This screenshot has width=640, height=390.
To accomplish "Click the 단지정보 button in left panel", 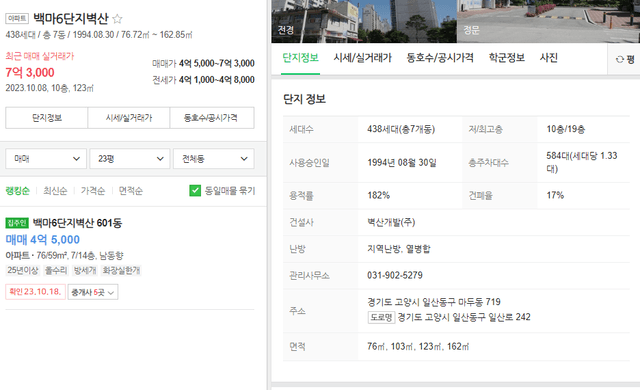I will click(47, 118).
